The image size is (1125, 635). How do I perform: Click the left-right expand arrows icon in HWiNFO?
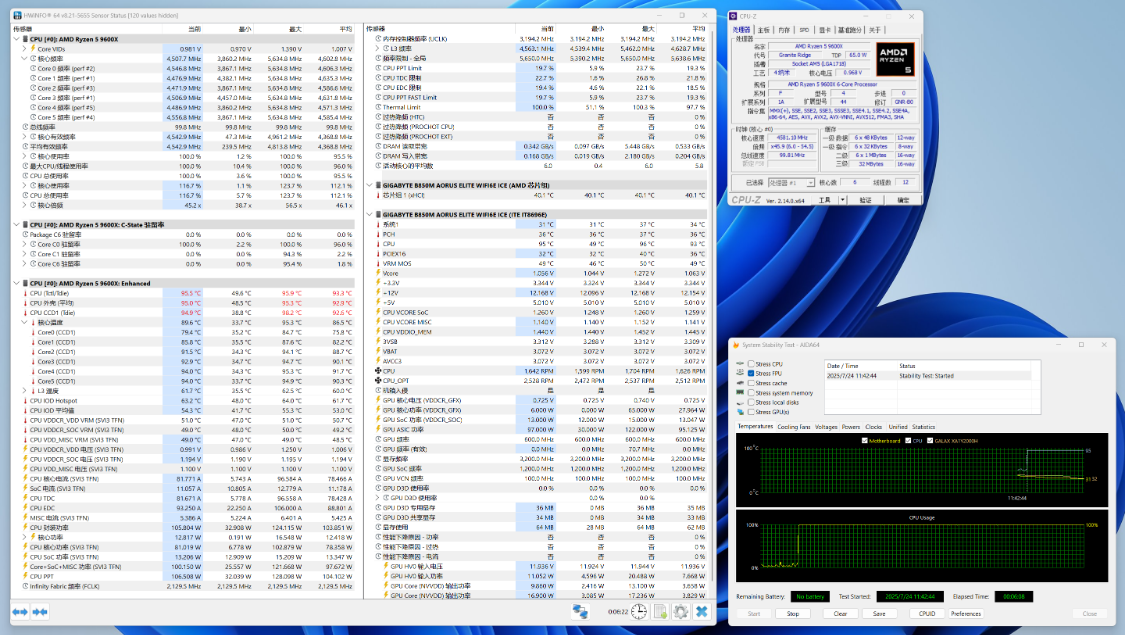pyautogui.click(x=20, y=611)
